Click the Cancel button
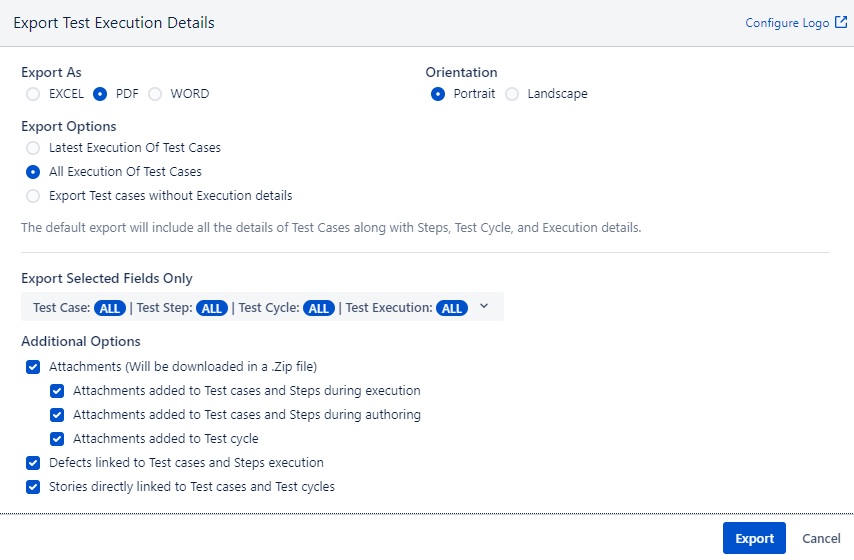Viewport: 854px width, 560px height. (821, 538)
